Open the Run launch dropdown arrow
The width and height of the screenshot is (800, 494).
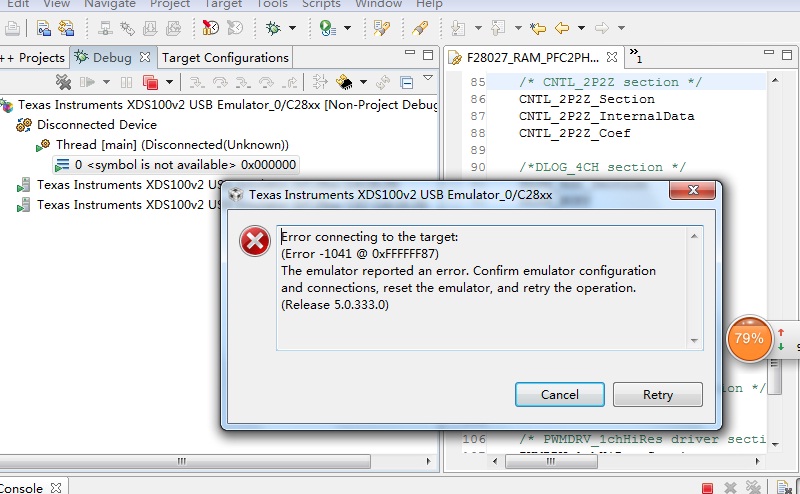click(347, 28)
